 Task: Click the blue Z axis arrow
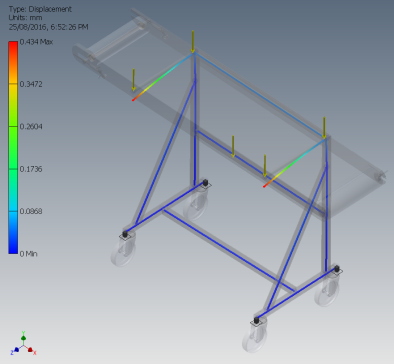coord(16,350)
